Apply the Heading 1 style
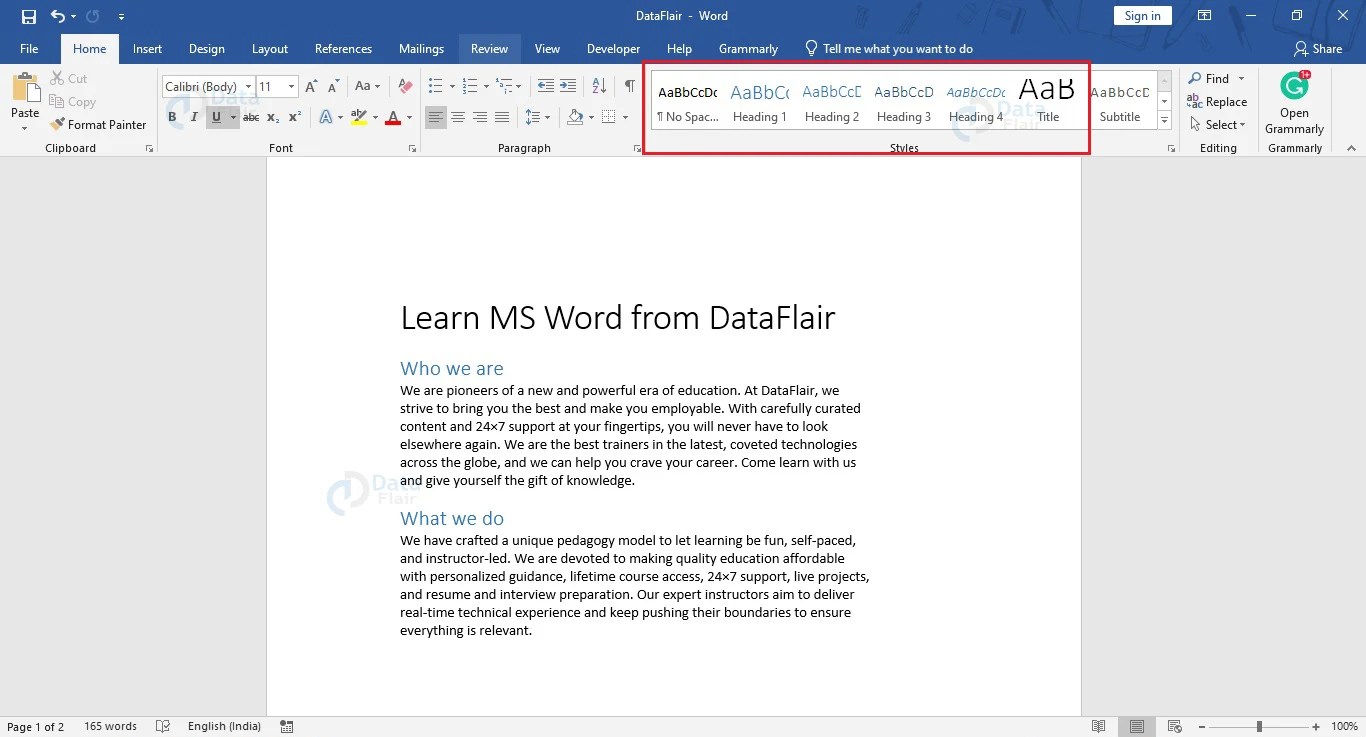The width and height of the screenshot is (1366, 737). [759, 102]
